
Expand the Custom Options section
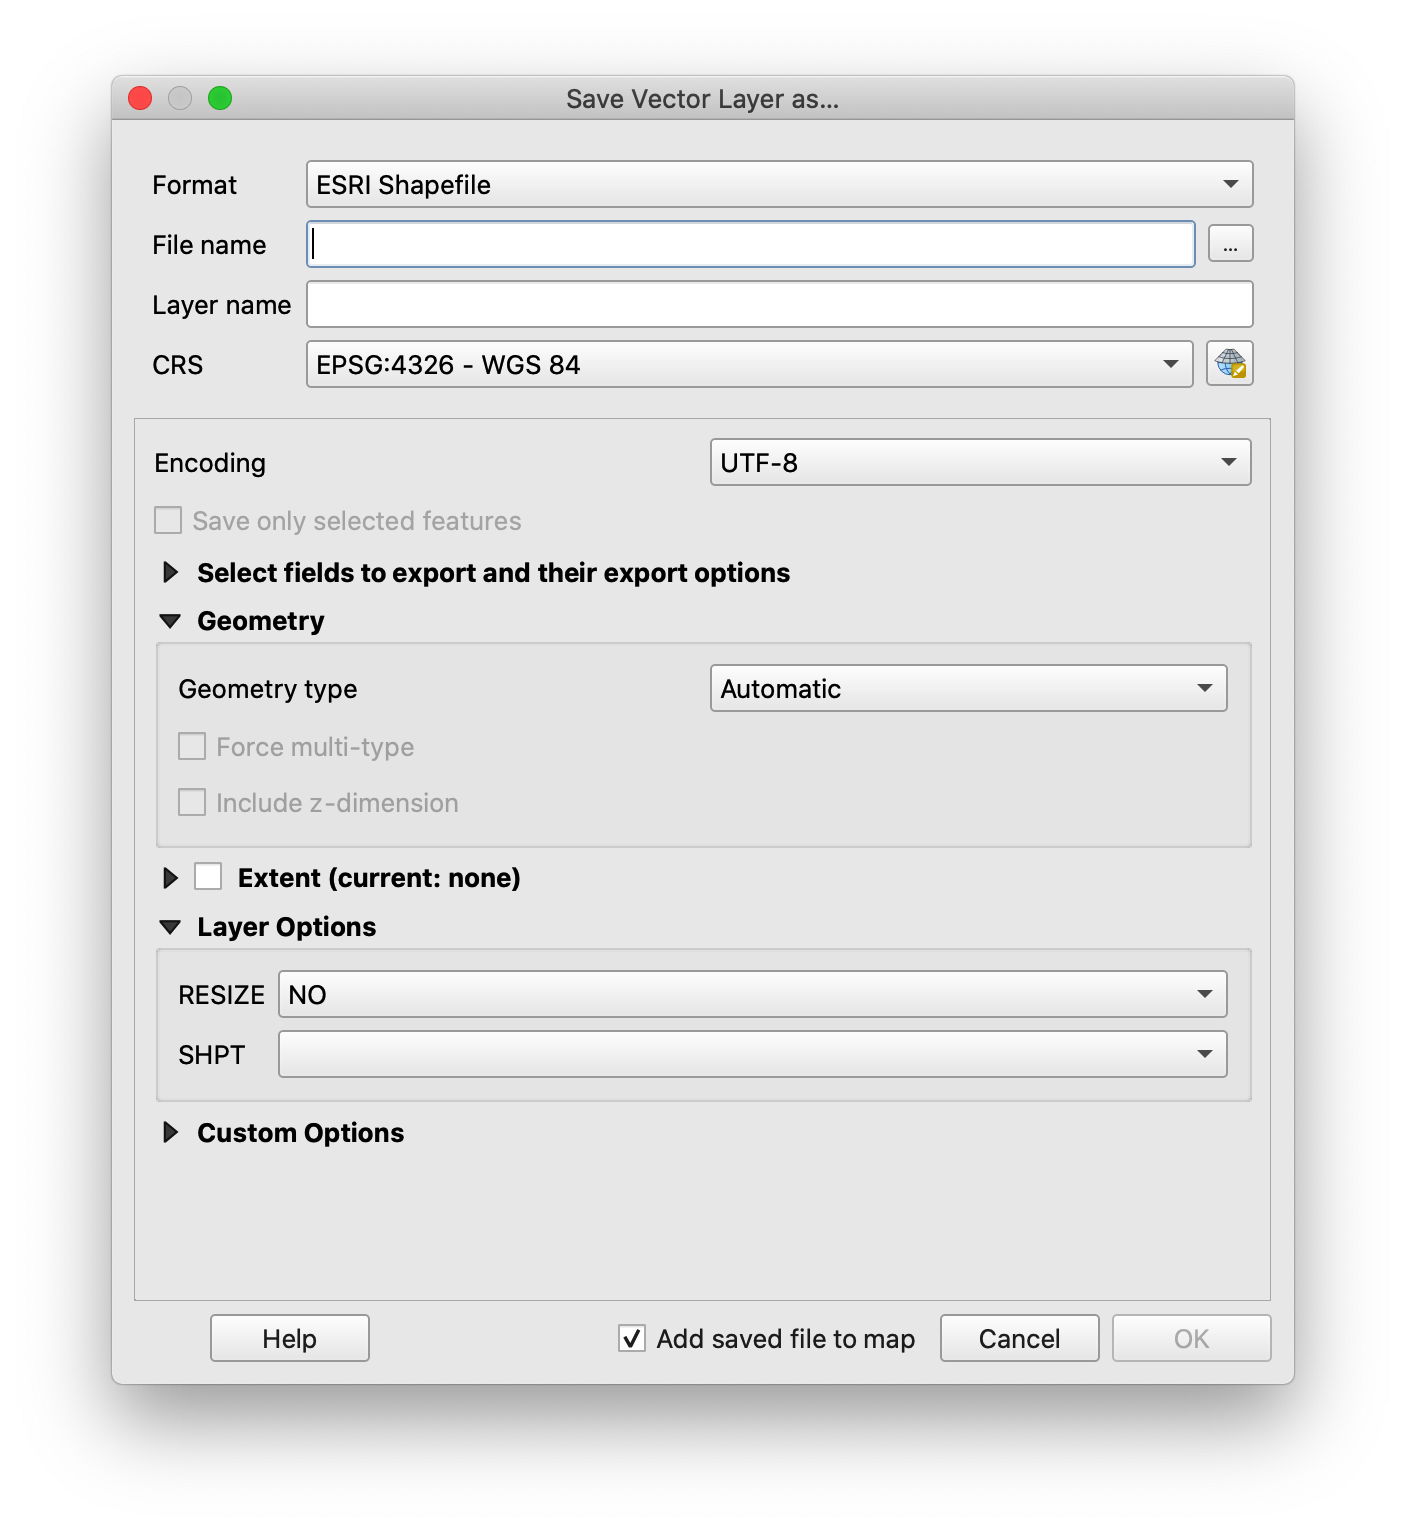(x=171, y=1132)
